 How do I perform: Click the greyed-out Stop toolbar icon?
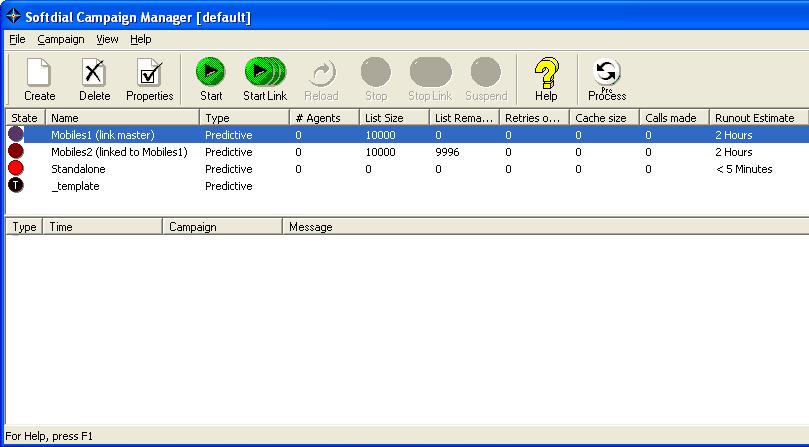point(376,79)
